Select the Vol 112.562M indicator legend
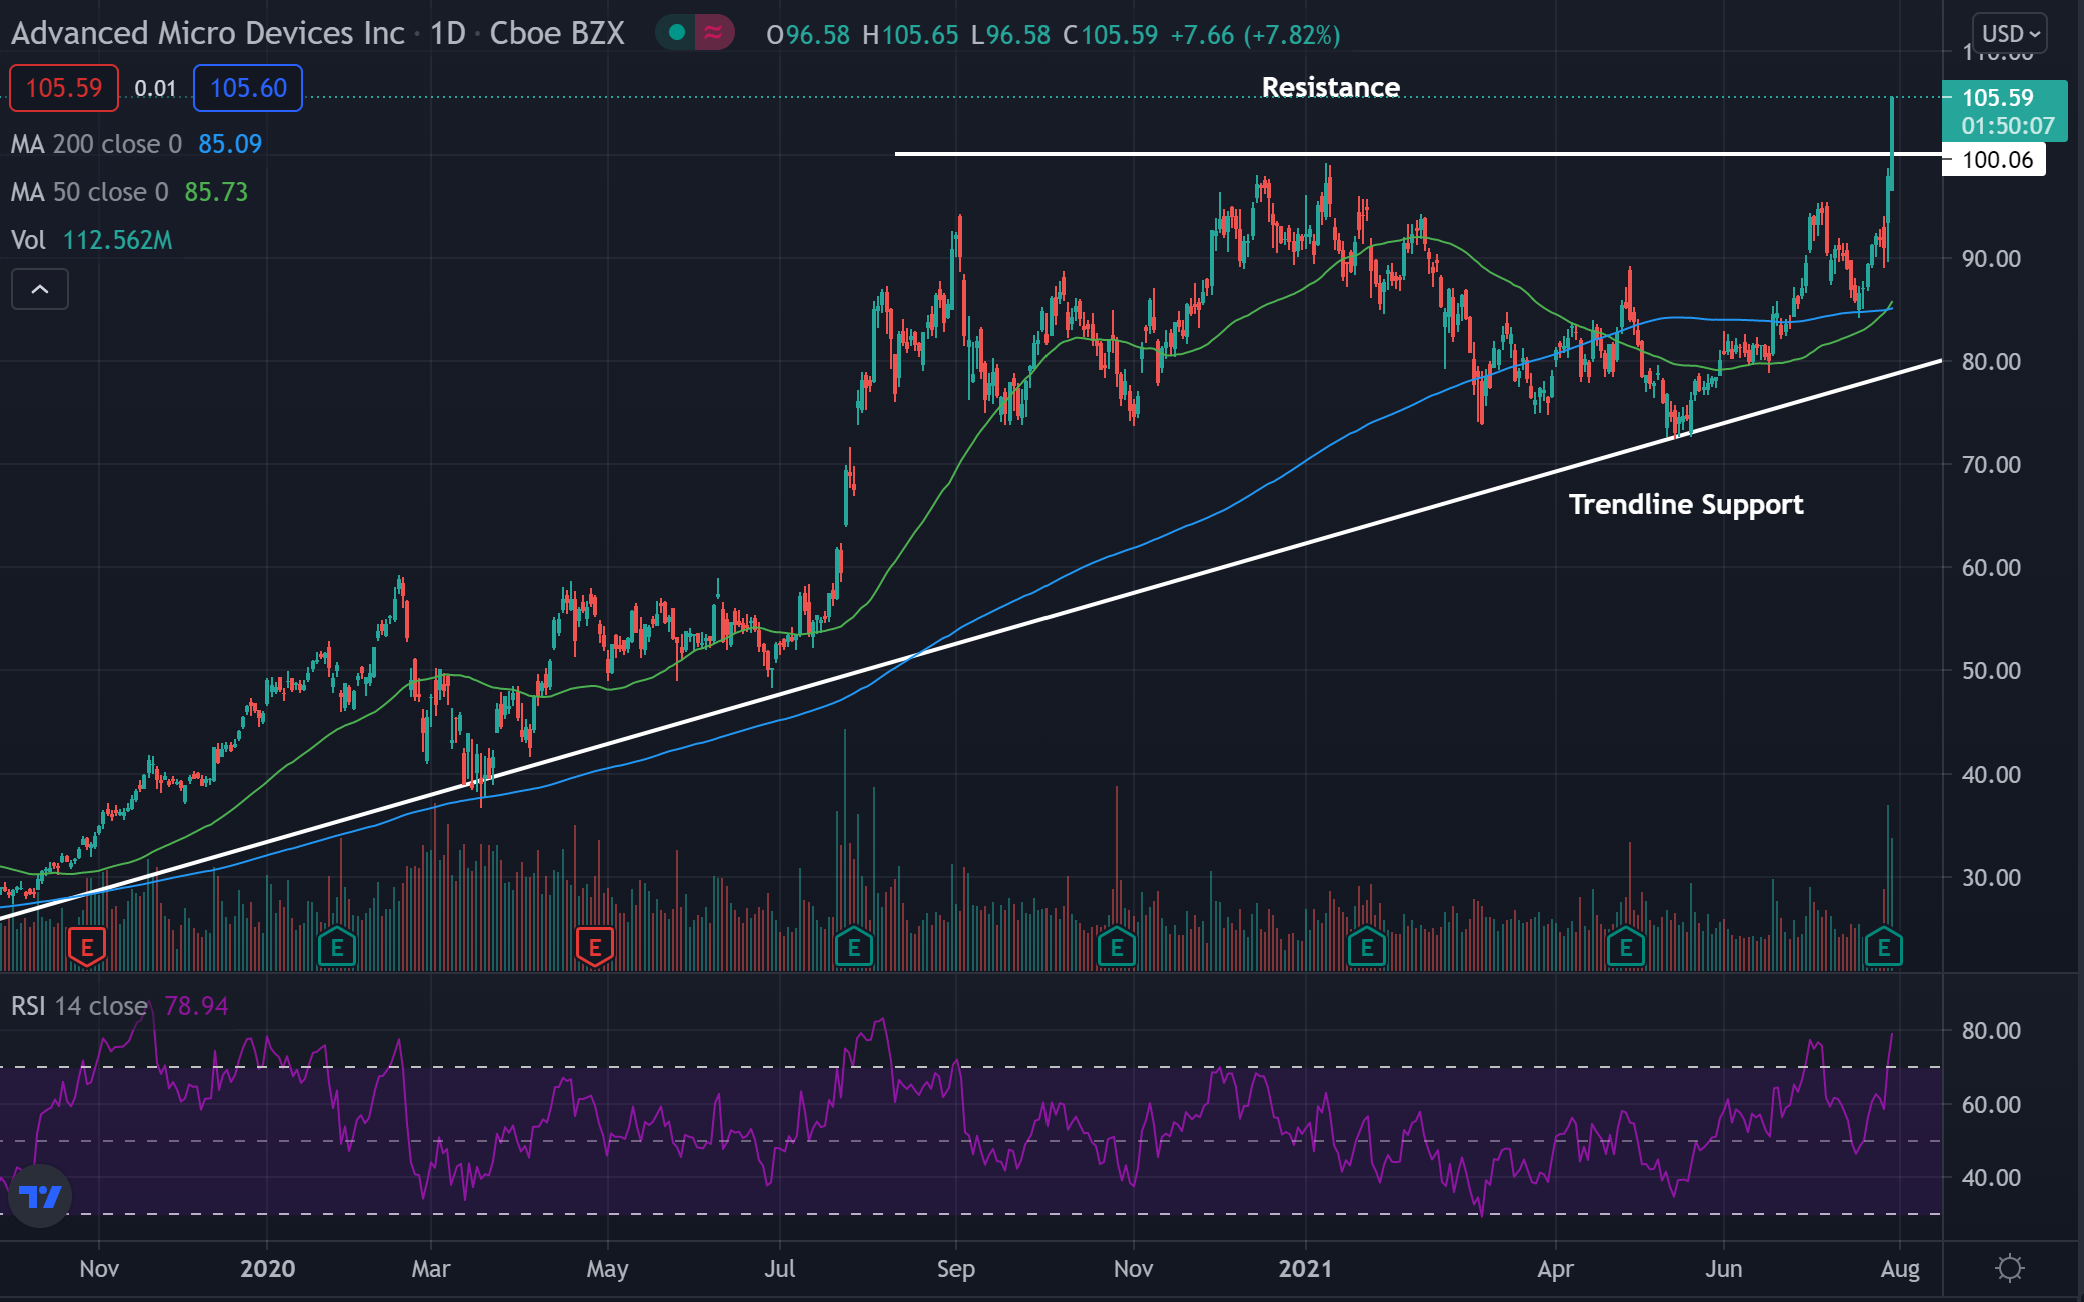2084x1302 pixels. point(91,240)
